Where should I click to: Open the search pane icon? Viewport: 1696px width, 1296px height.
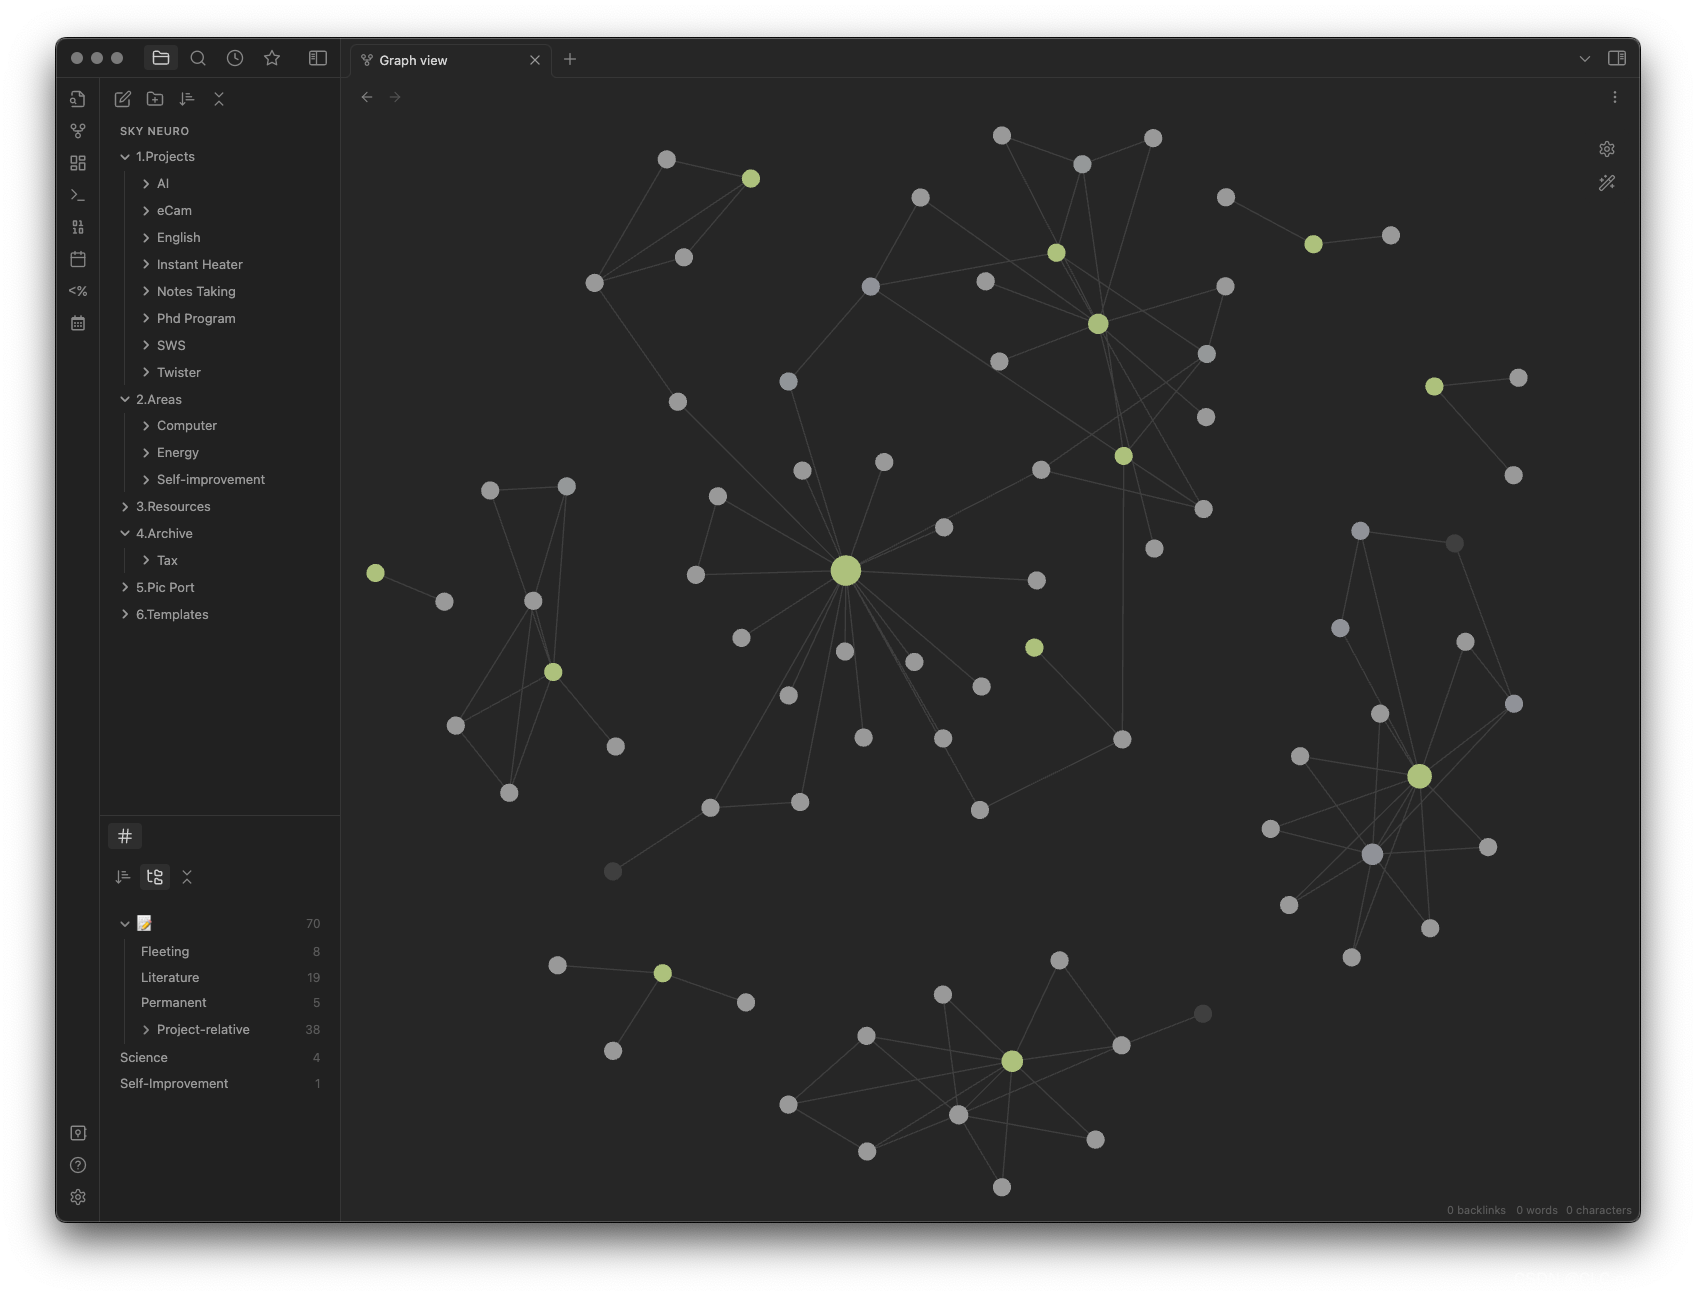click(x=198, y=58)
